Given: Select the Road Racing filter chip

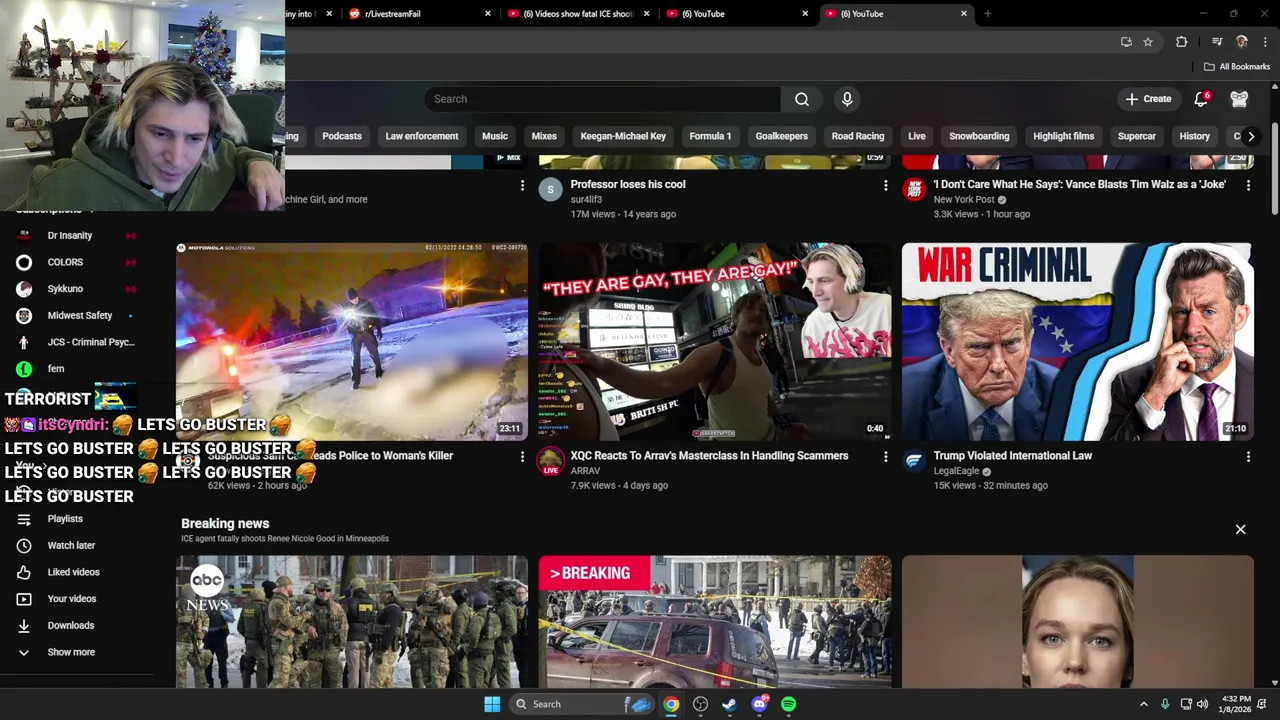Looking at the screenshot, I should pyautogui.click(x=858, y=136).
